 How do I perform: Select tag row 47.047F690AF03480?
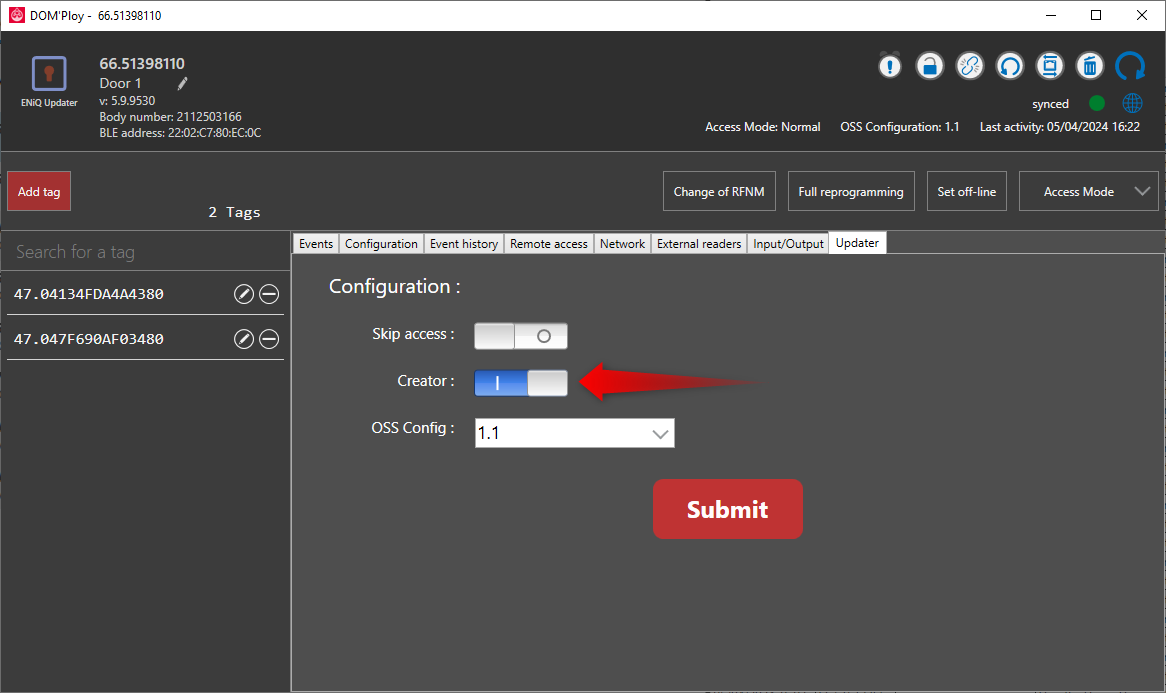coord(146,339)
